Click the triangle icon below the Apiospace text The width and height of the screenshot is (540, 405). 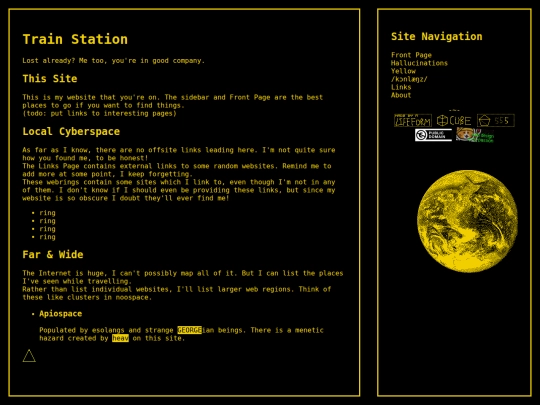29,356
